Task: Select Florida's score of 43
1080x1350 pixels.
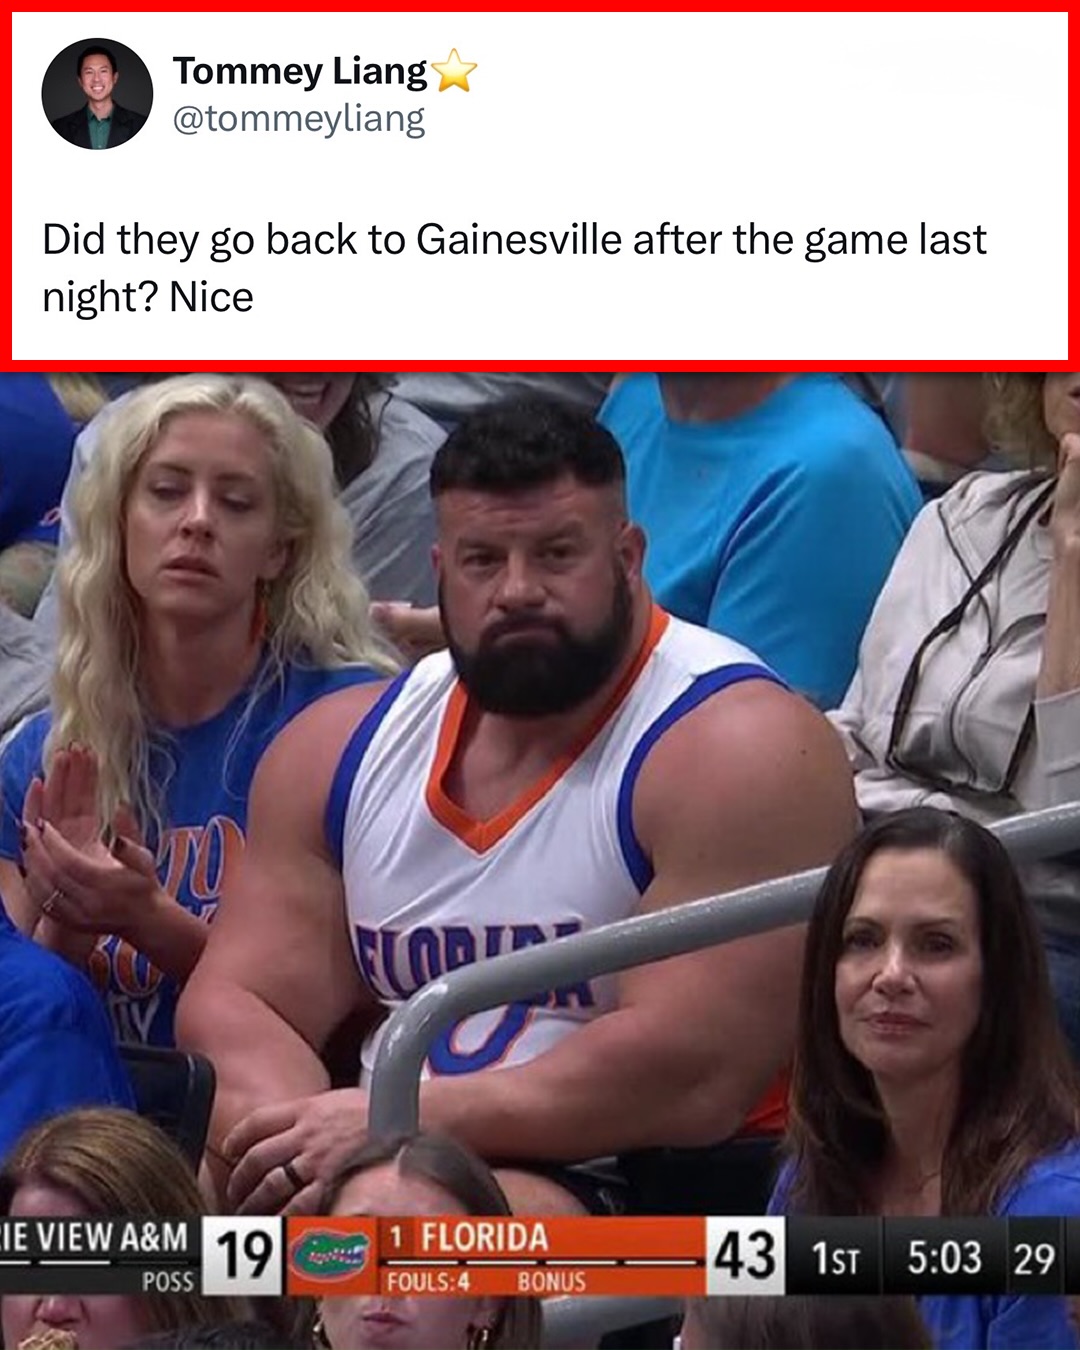Action: pos(745,1255)
